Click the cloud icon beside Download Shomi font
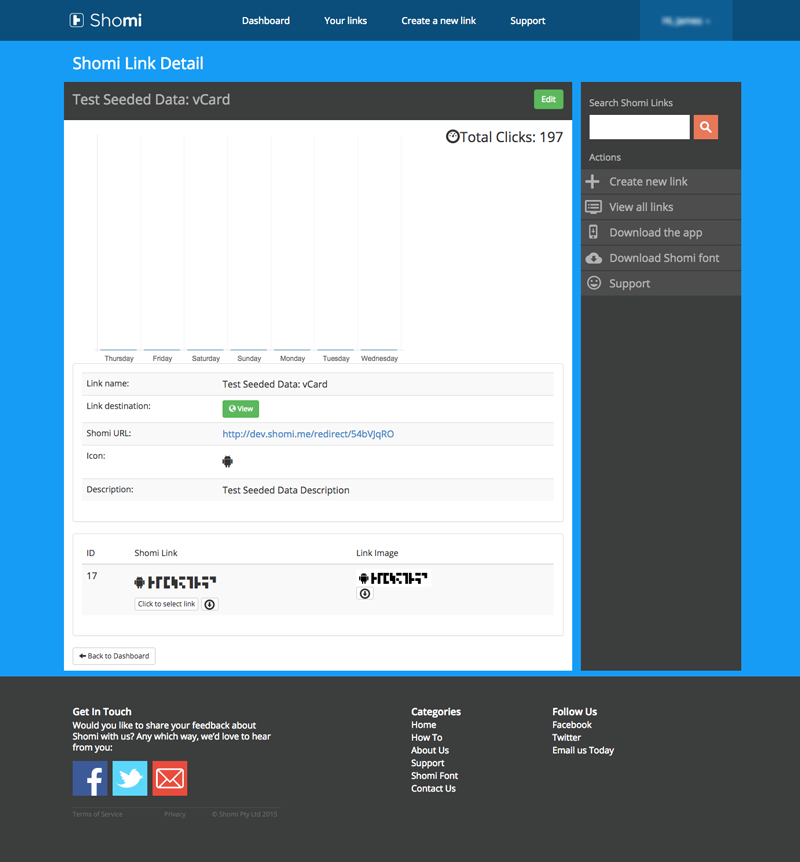Screen dimensions: 800x862 click(x=593, y=258)
